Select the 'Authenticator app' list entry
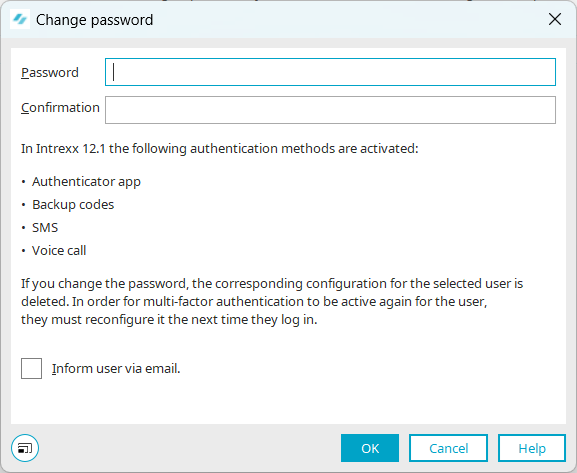577x473 pixels. click(86, 181)
